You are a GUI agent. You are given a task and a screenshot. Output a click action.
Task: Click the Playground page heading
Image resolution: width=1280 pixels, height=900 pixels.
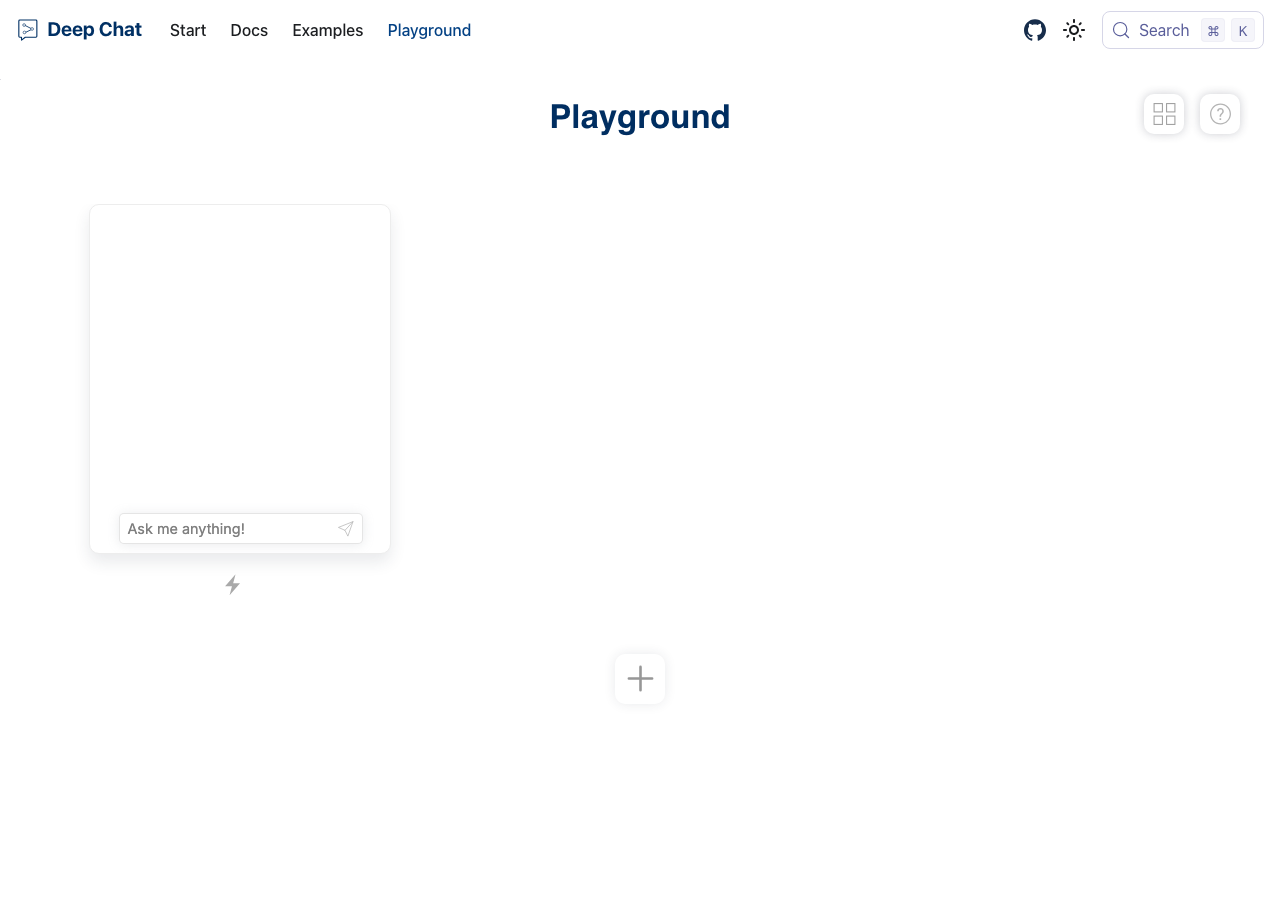(x=640, y=117)
